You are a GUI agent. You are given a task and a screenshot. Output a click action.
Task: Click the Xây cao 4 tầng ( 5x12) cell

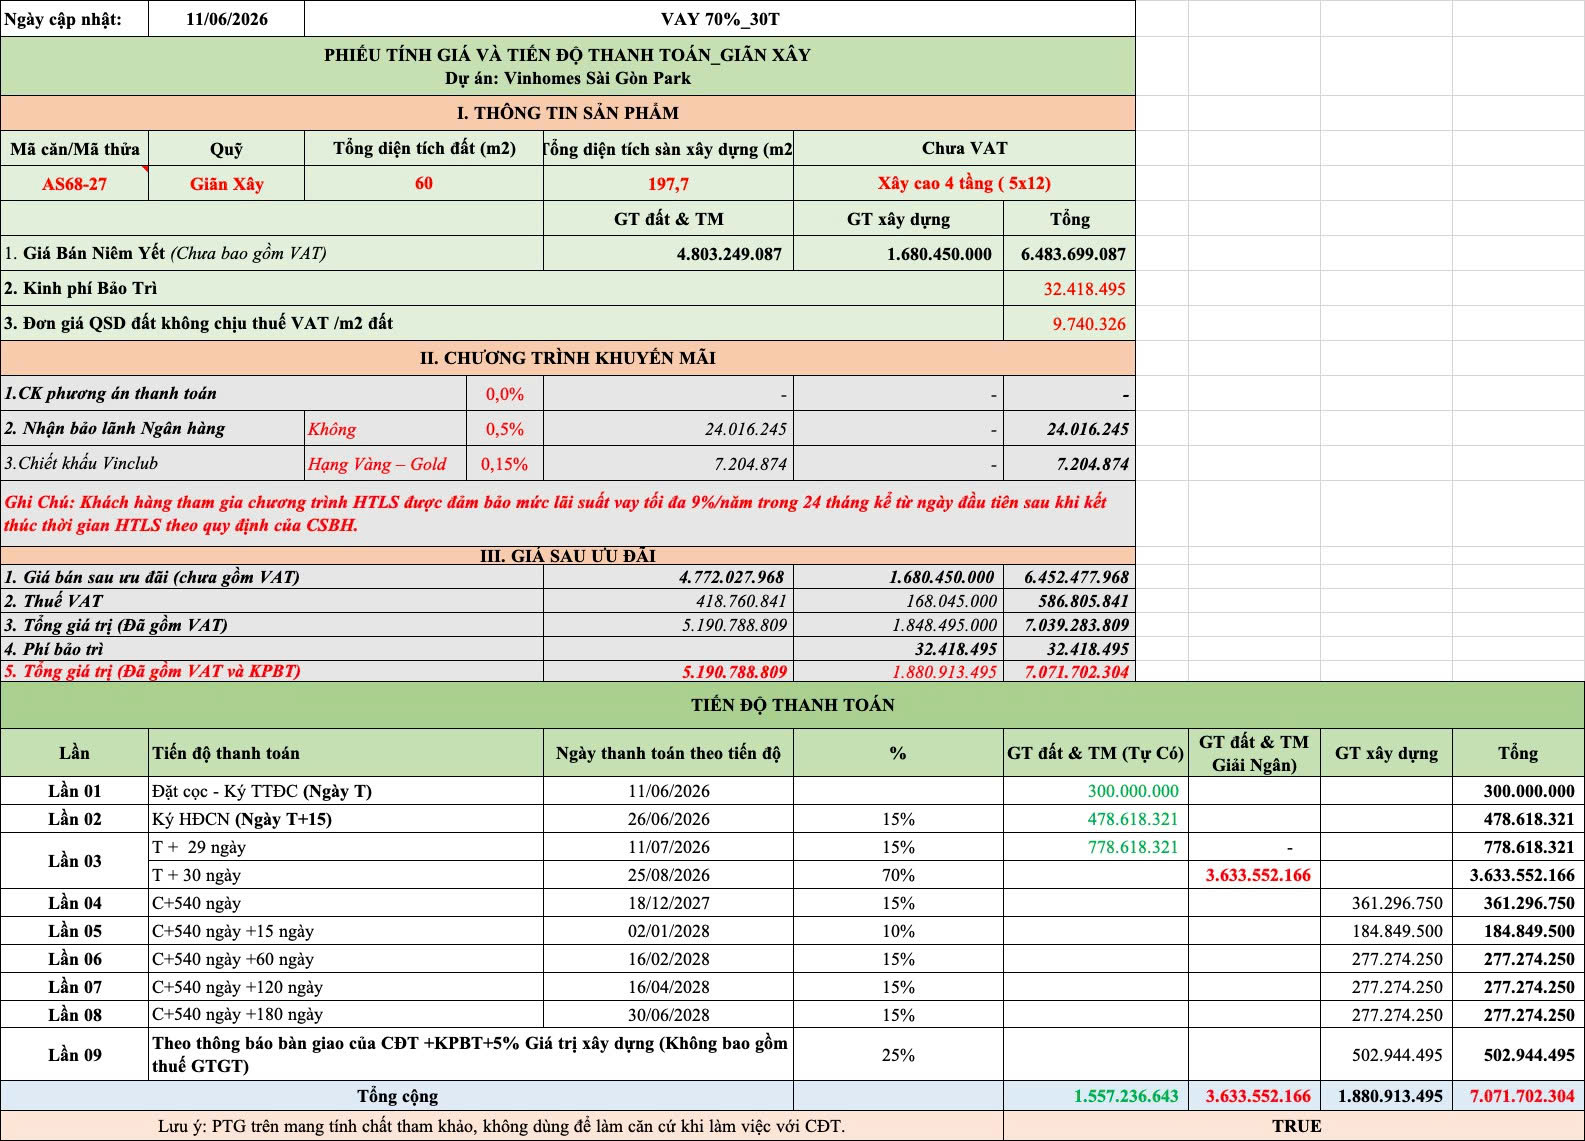pos(964,184)
